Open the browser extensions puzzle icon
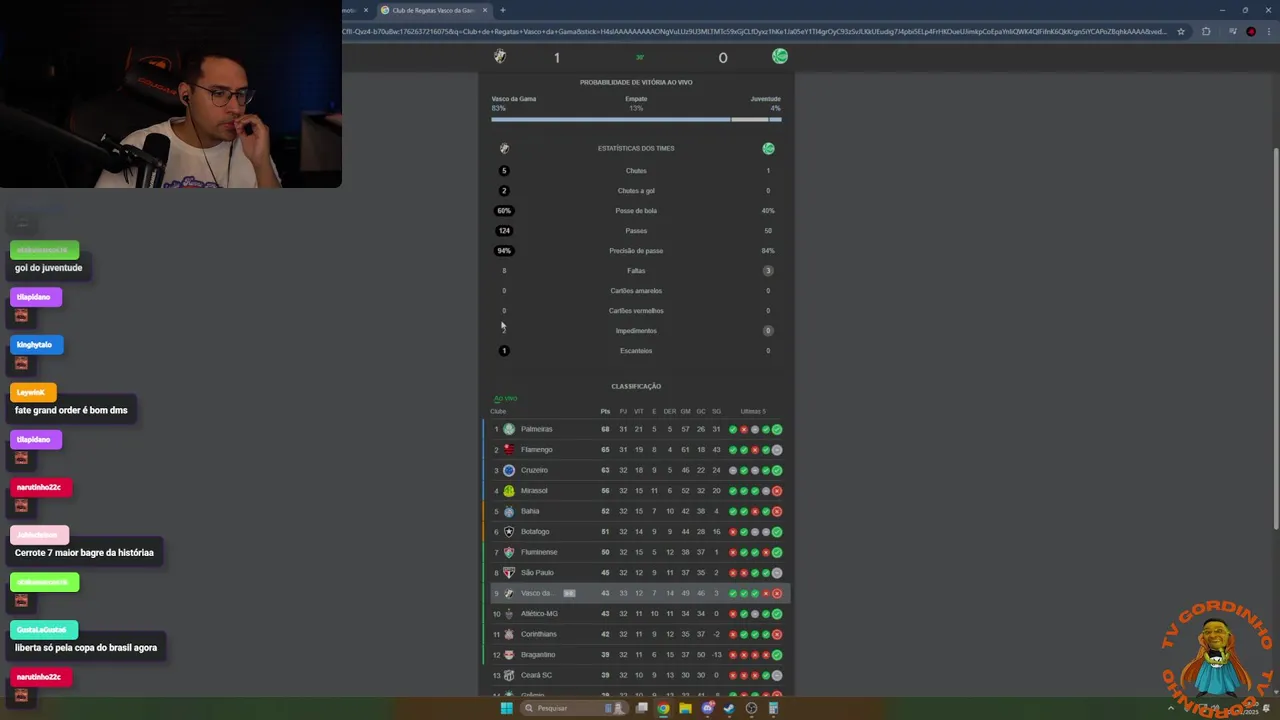Image resolution: width=1280 pixels, height=720 pixels. click(x=1206, y=31)
